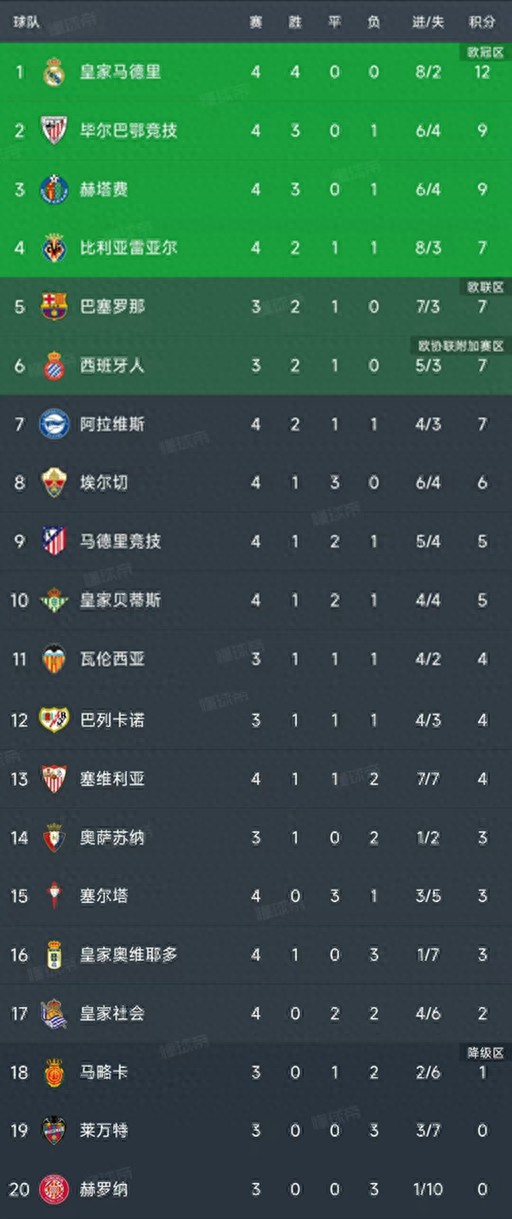Select the Real Sociedad crest icon

[x=54, y=1014]
